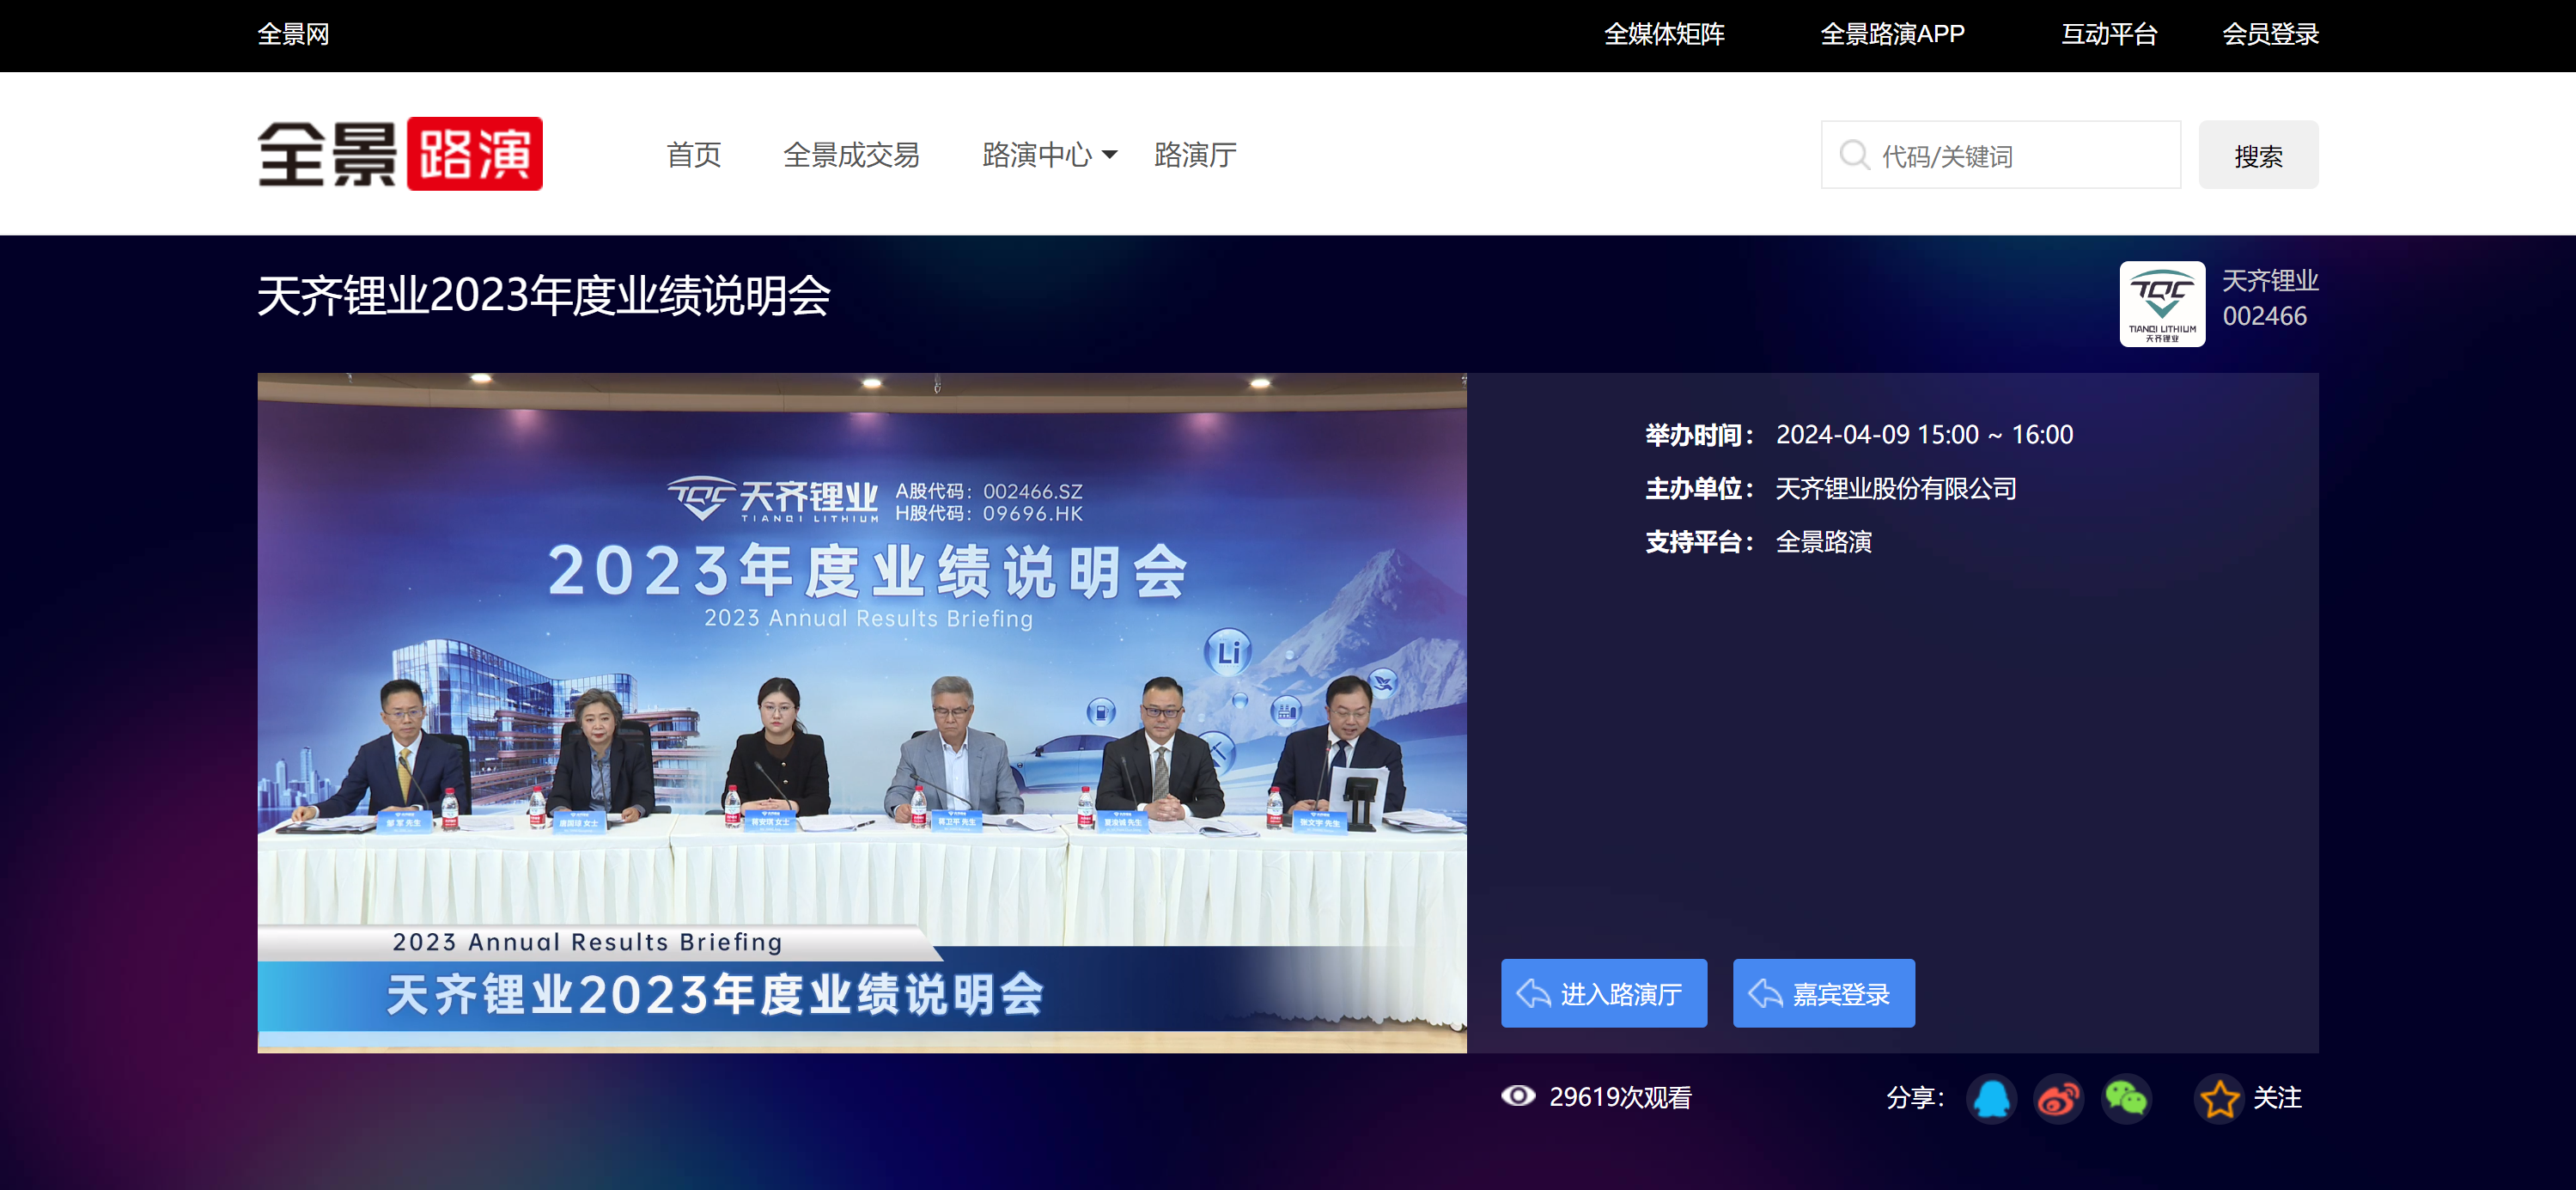Open the 全景路演APP link

point(1892,34)
